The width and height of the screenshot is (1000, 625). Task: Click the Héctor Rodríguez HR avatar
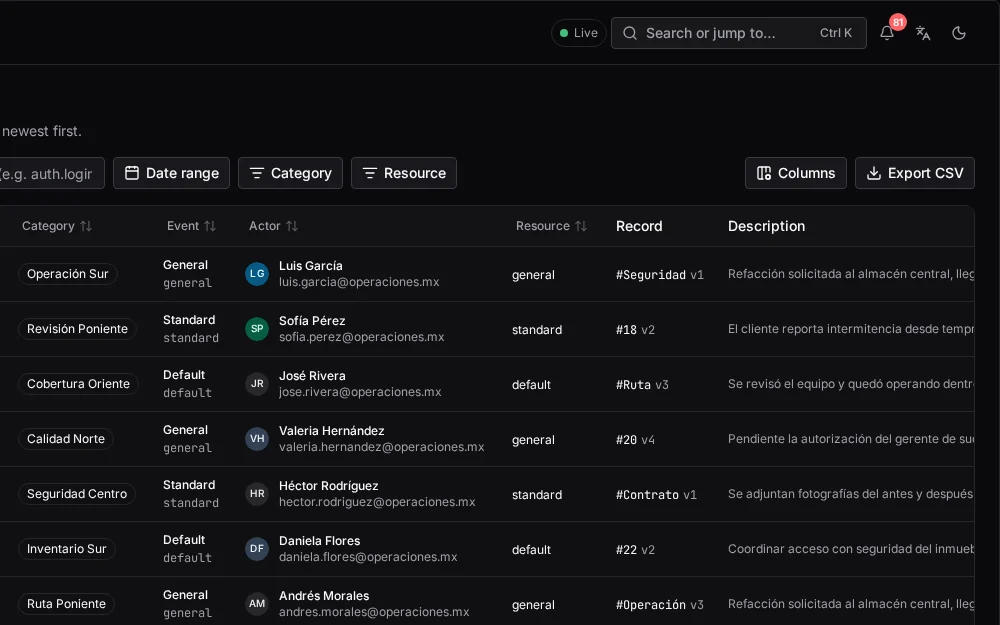click(x=257, y=494)
